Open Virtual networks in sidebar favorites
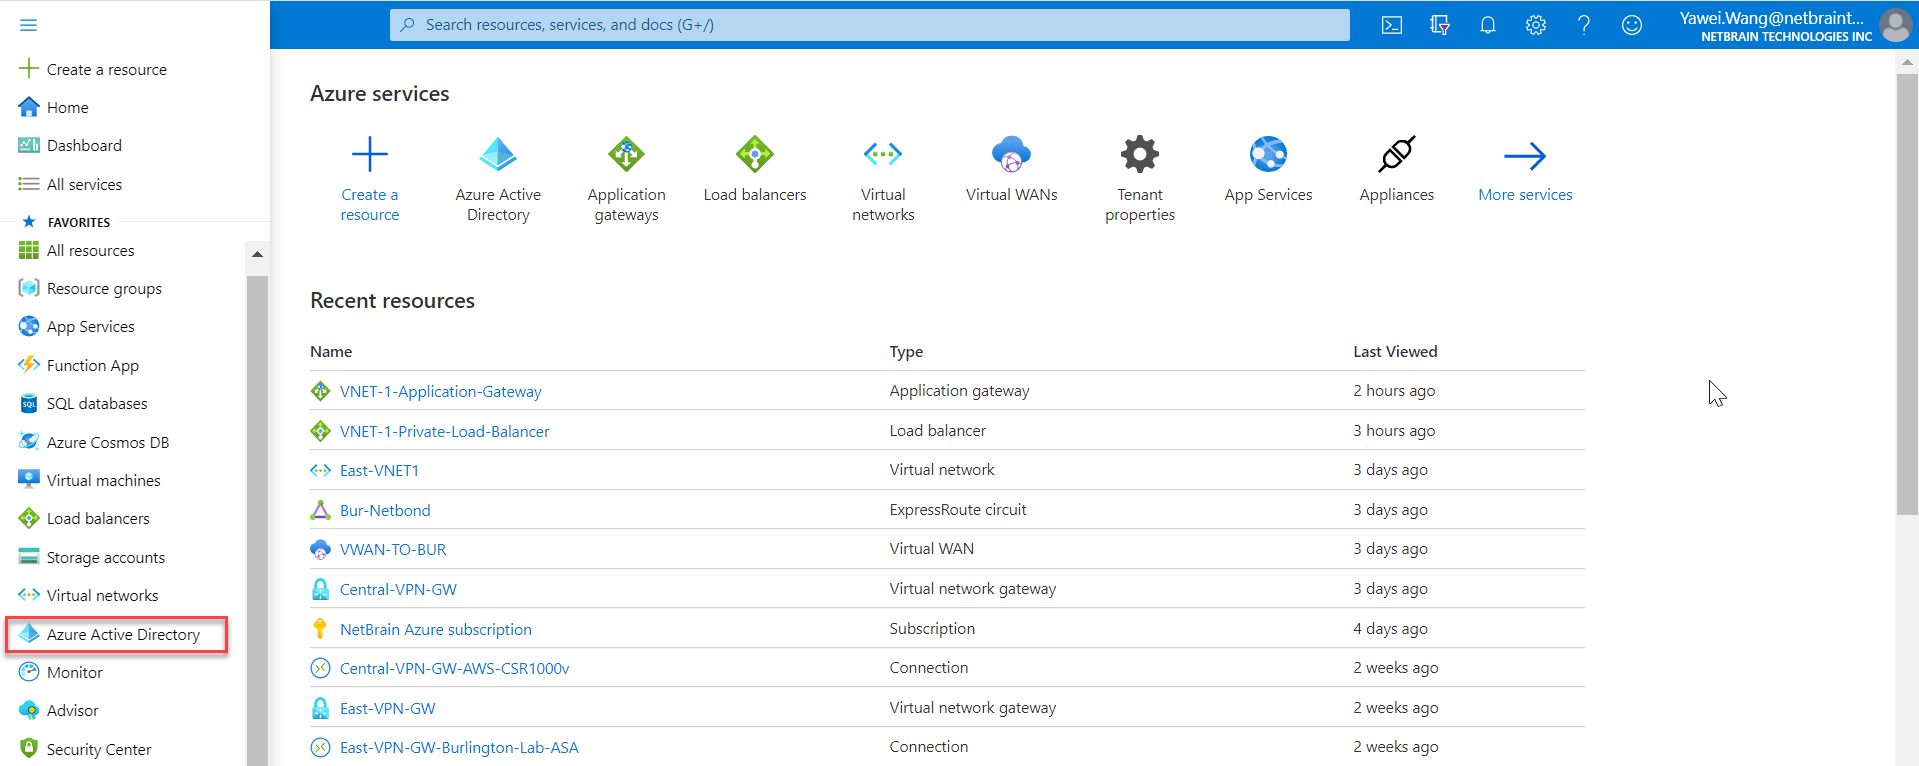Screen dimensions: 1919x766 click(102, 595)
